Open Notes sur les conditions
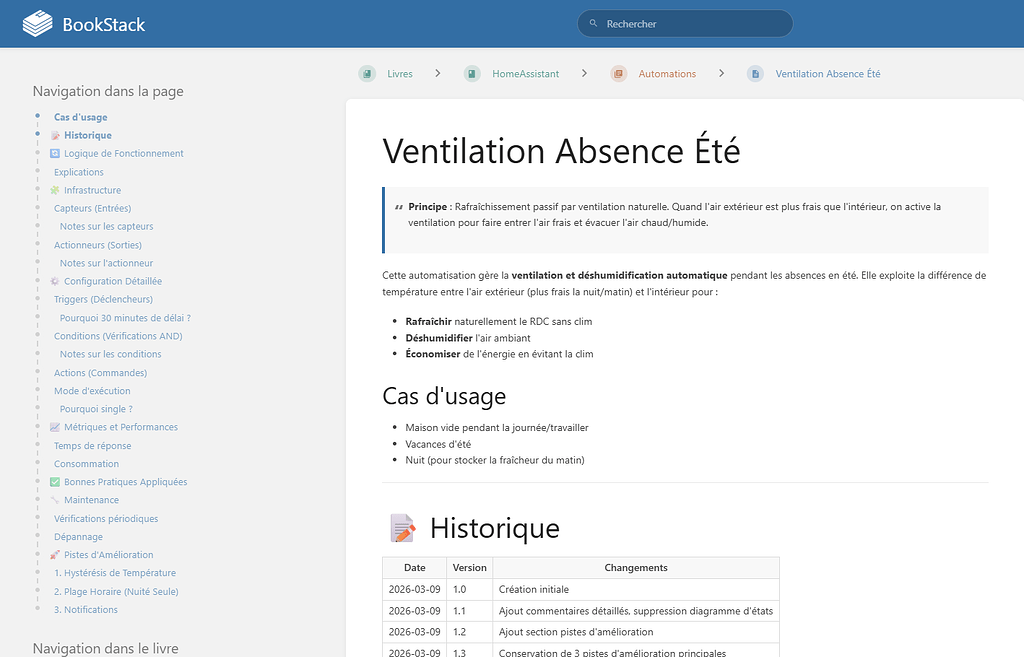Viewport: 1024px width, 657px height. 110,354
